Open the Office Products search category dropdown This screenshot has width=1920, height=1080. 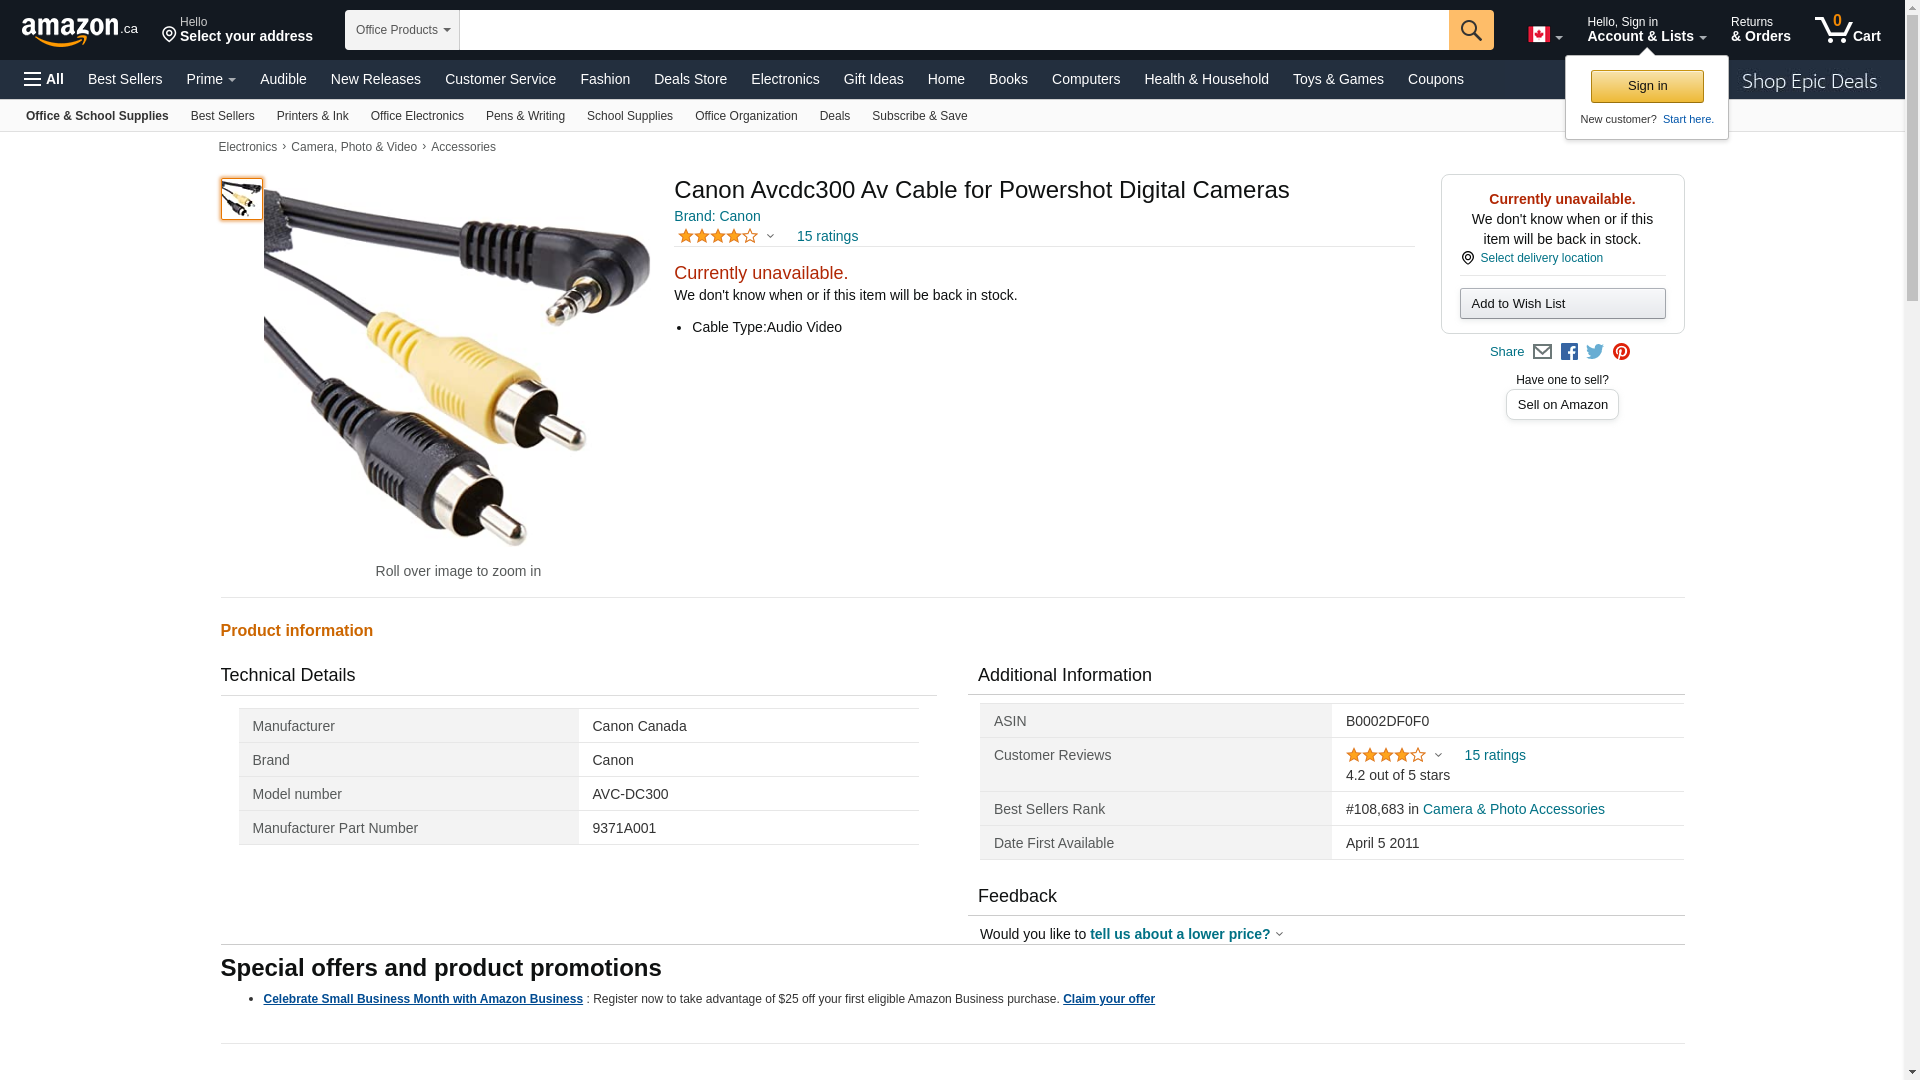click(x=402, y=30)
